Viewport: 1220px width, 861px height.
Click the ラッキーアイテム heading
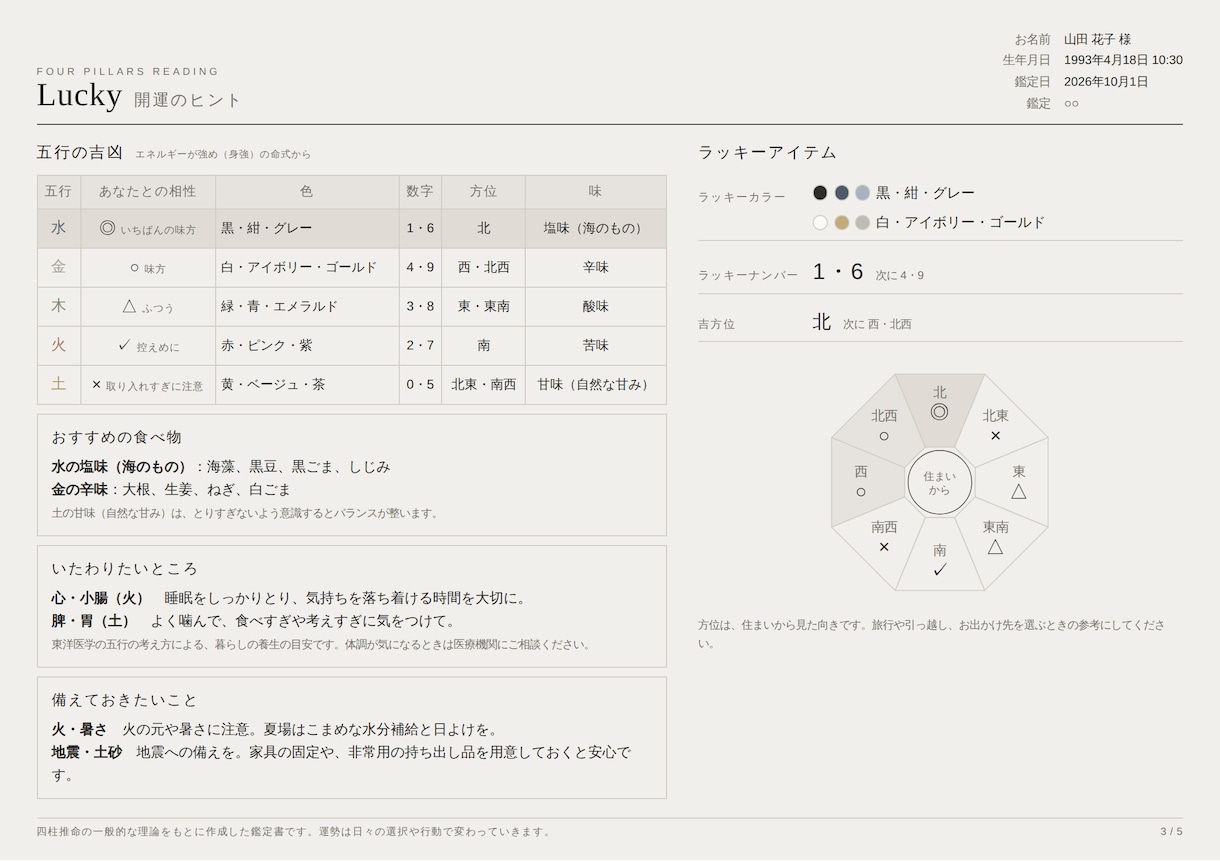(767, 152)
